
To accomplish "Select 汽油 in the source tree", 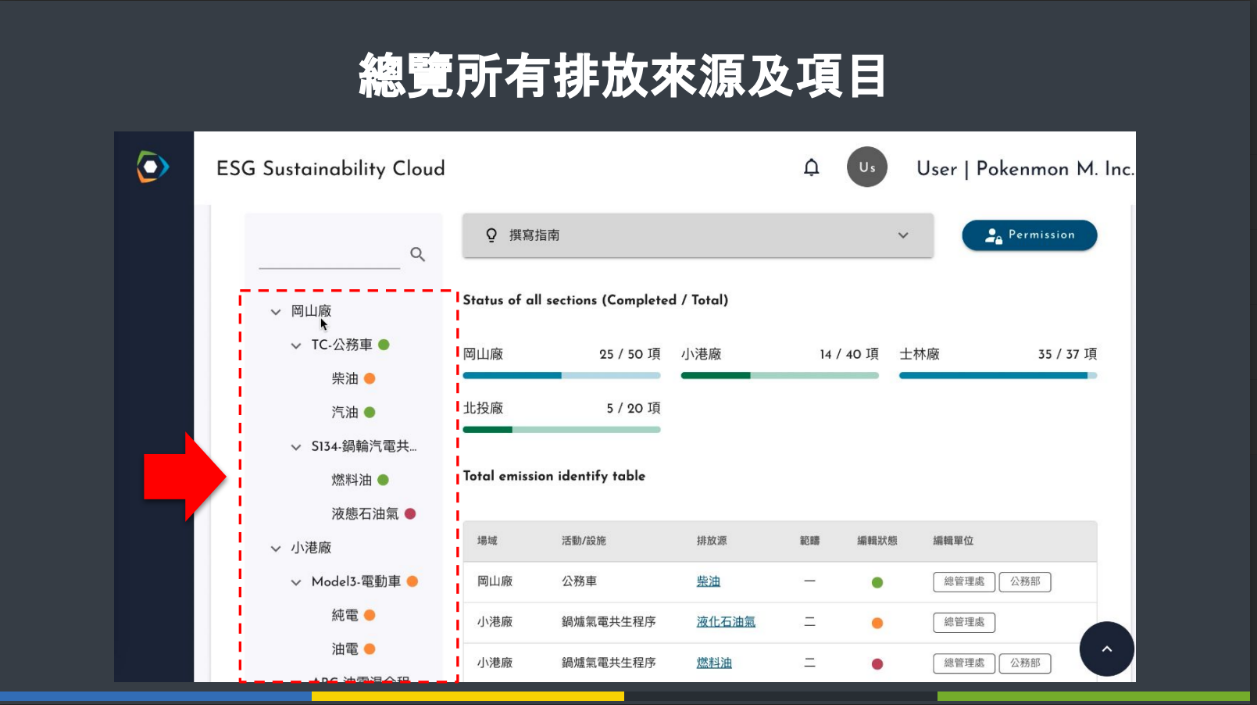I will (x=345, y=412).
